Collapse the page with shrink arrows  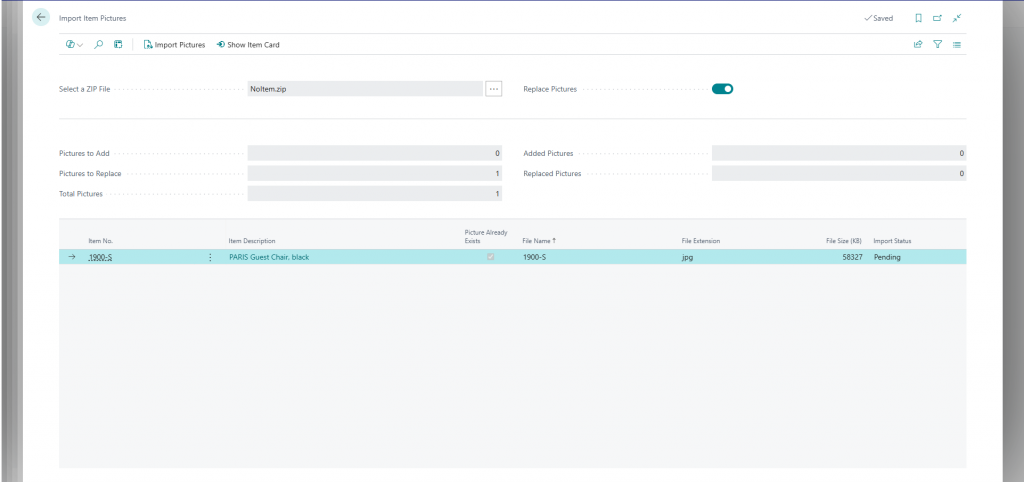click(x=957, y=18)
